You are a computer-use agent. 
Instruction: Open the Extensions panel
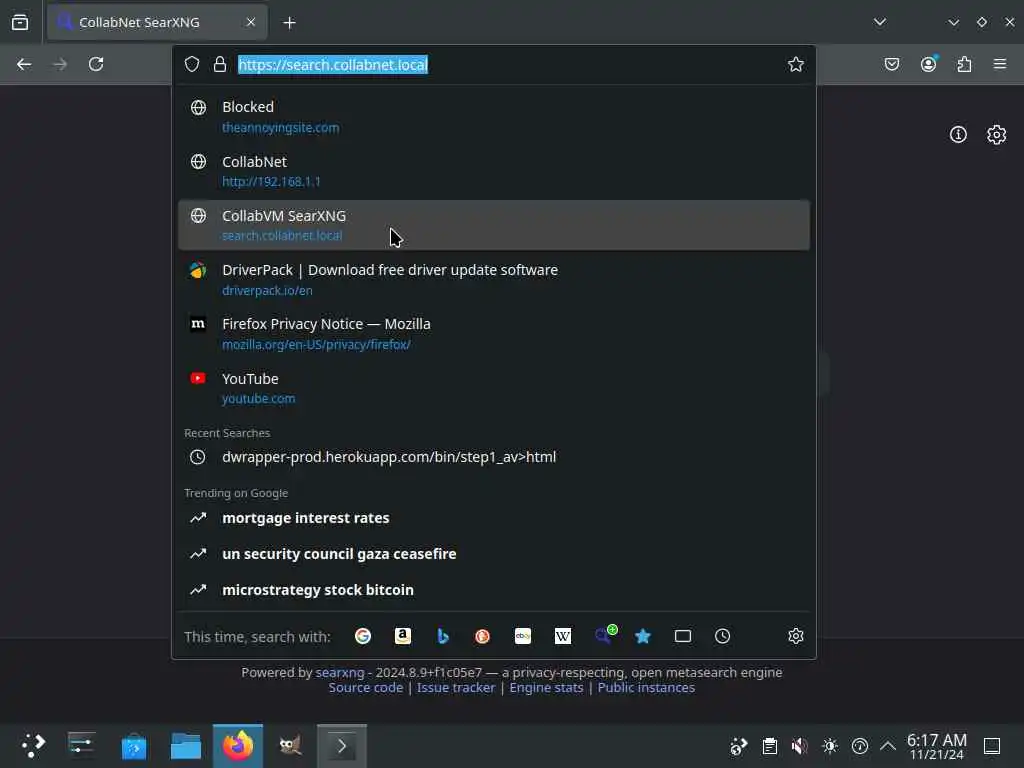964,64
